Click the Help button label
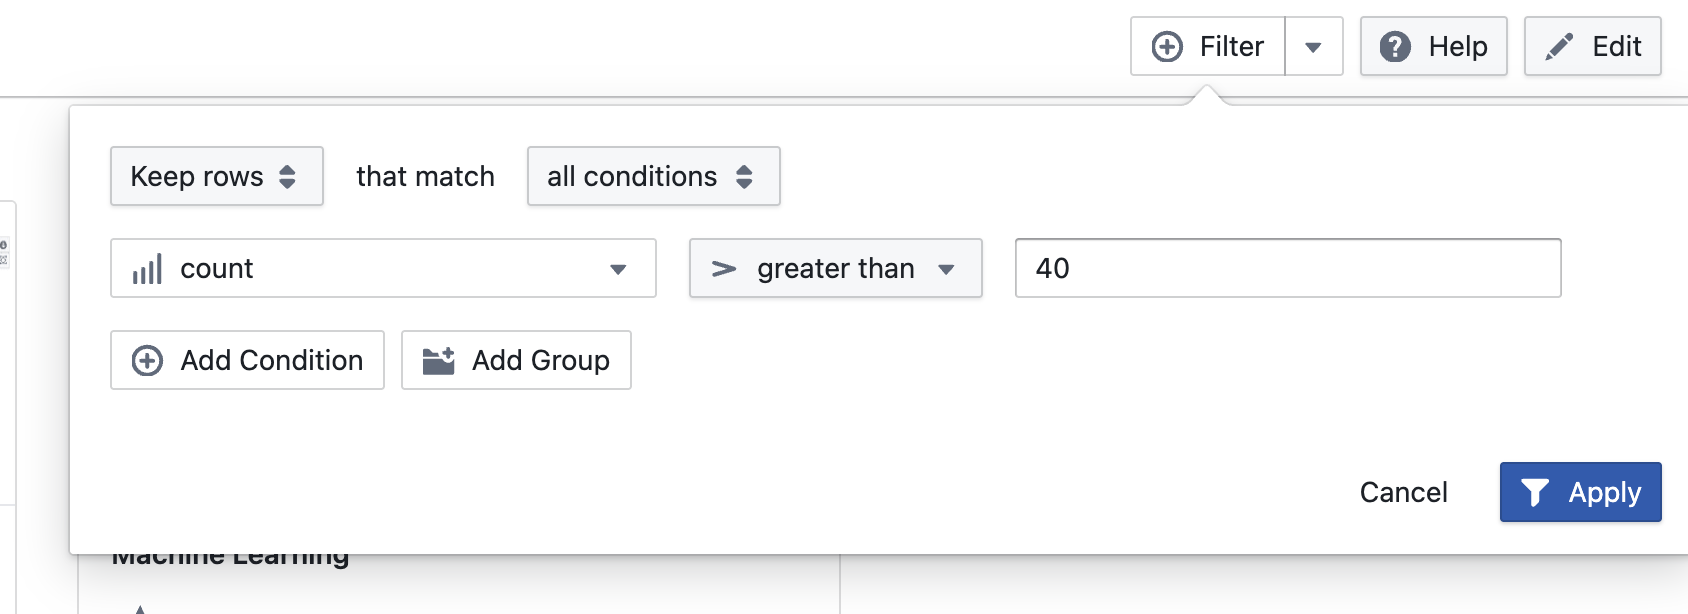 1457,47
